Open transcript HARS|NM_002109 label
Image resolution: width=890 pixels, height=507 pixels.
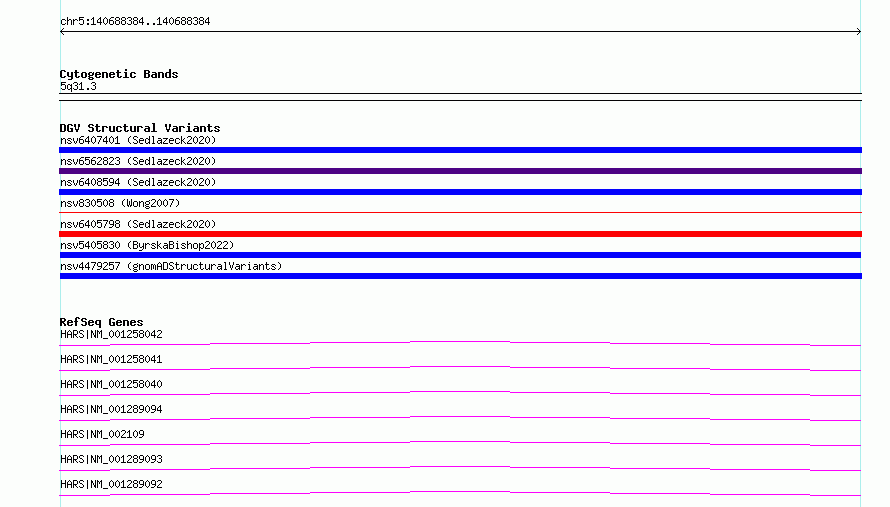[x=102, y=434]
